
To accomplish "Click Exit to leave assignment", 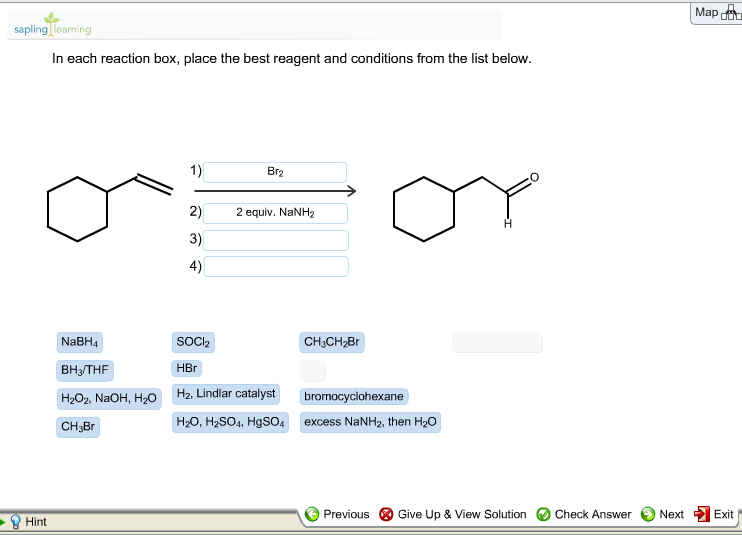I will tap(714, 514).
